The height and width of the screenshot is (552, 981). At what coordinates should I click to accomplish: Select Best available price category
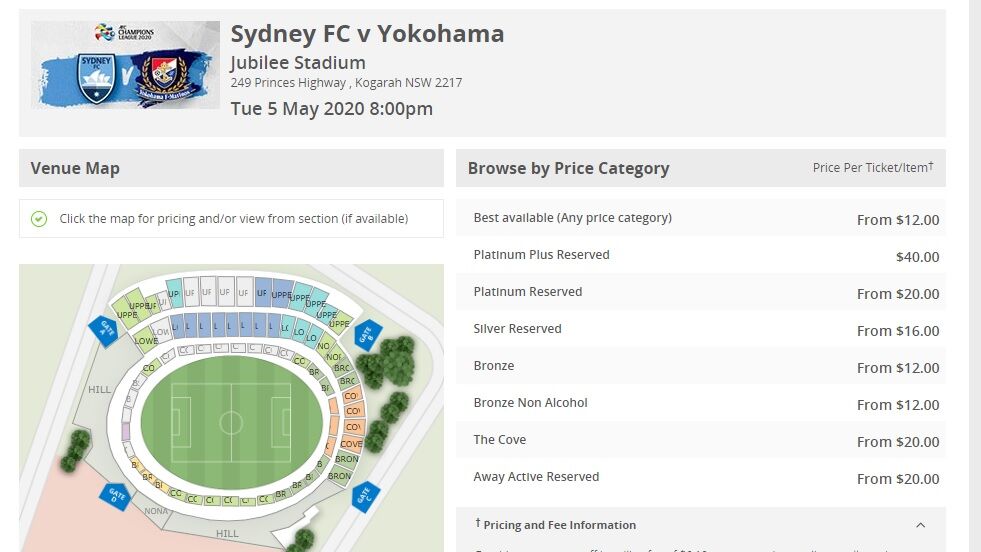[701, 218]
